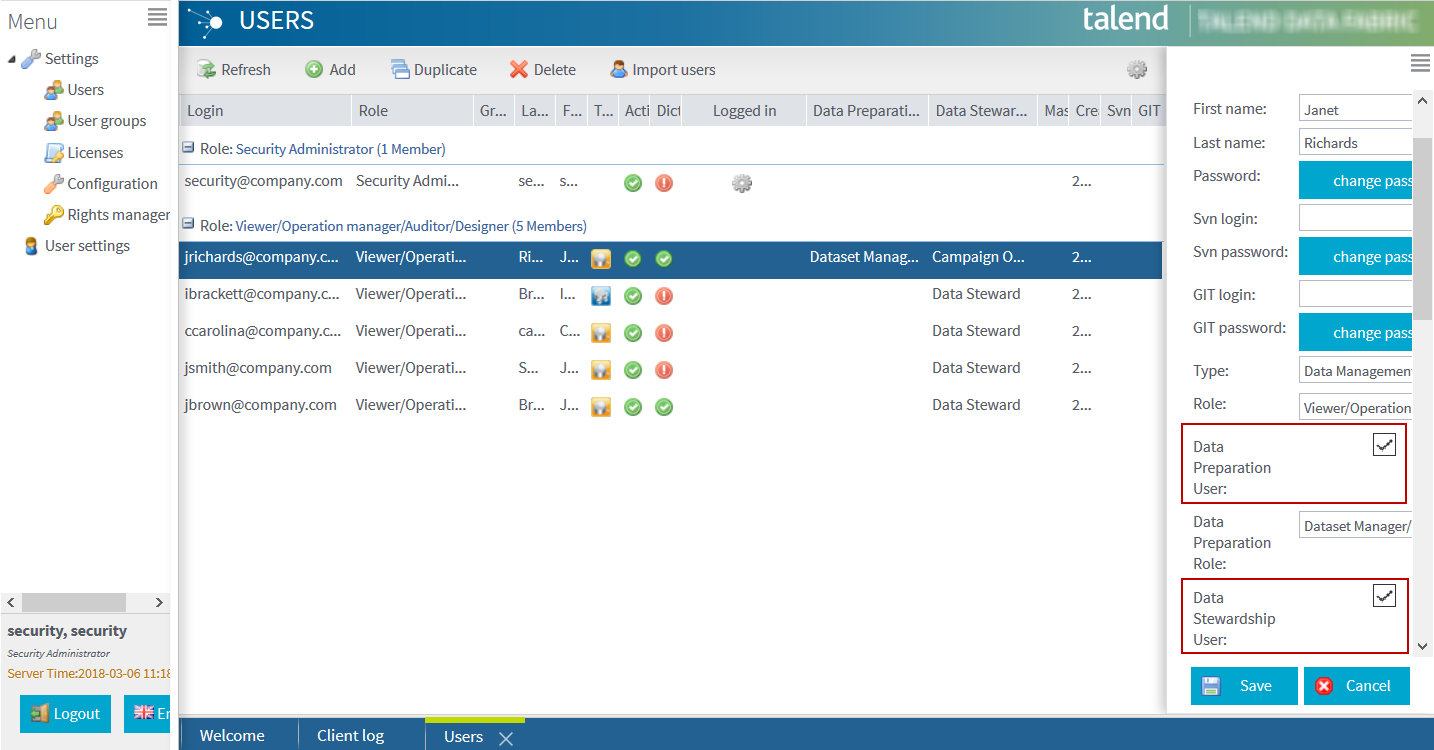Click hamburger icon beside Menu title
Viewport: 1434px width, 750px height.
point(158,17)
